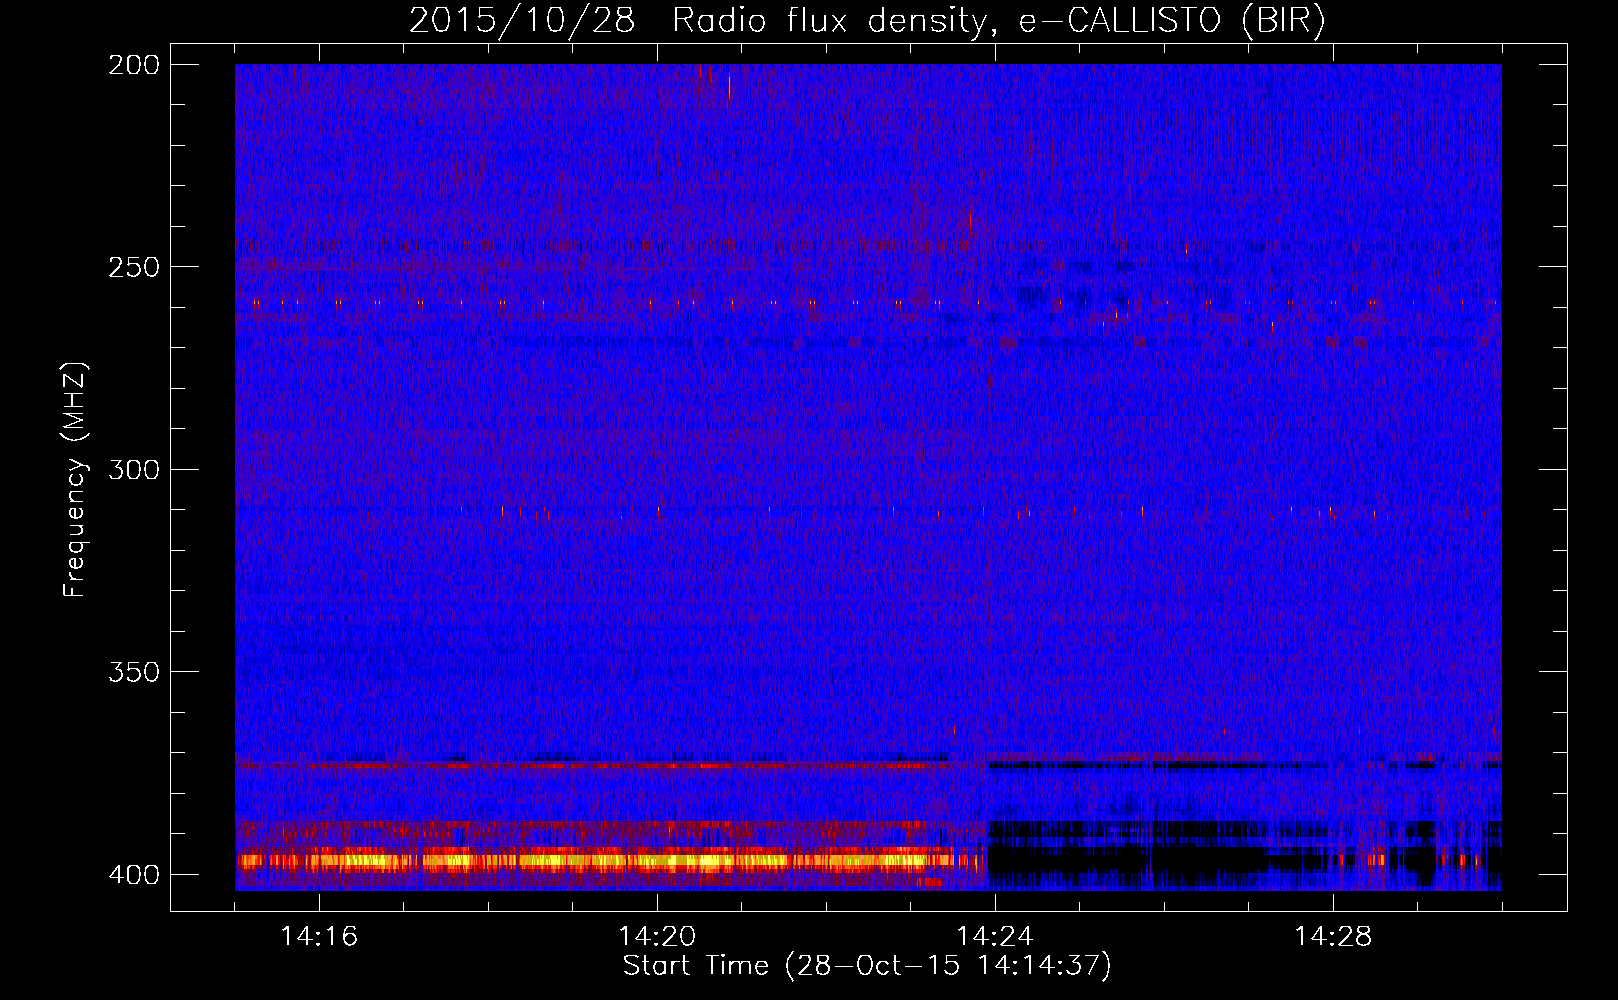
Task: Click the 400 frequency tick label
Action: click(x=133, y=875)
